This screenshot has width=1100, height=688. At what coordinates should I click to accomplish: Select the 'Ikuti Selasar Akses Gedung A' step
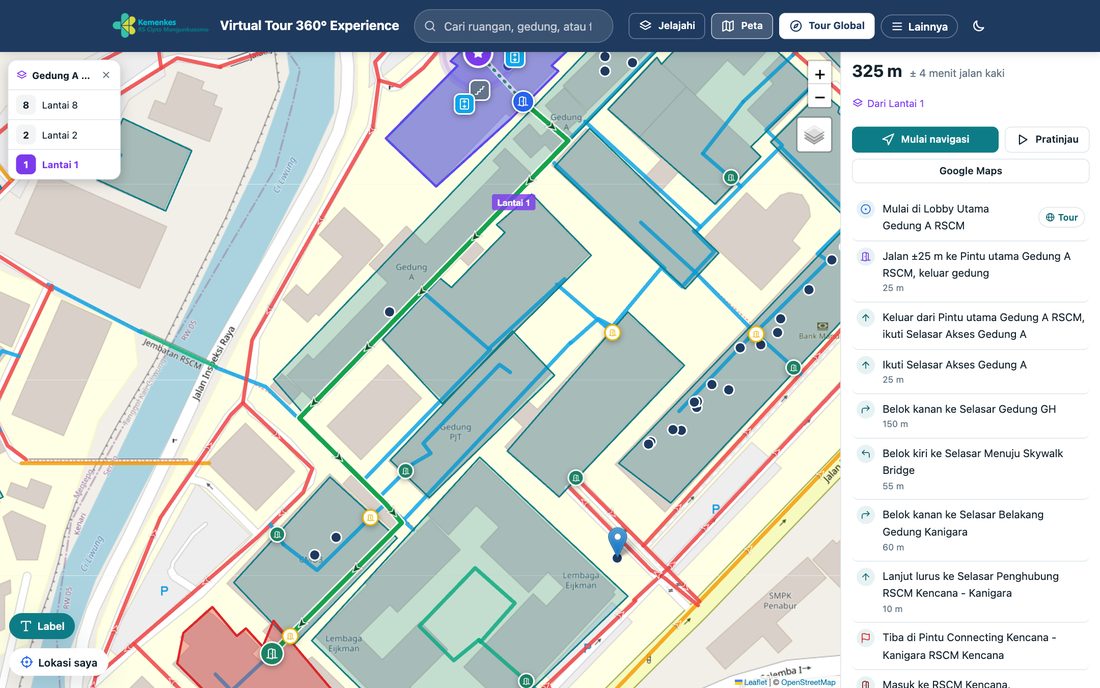coord(970,372)
